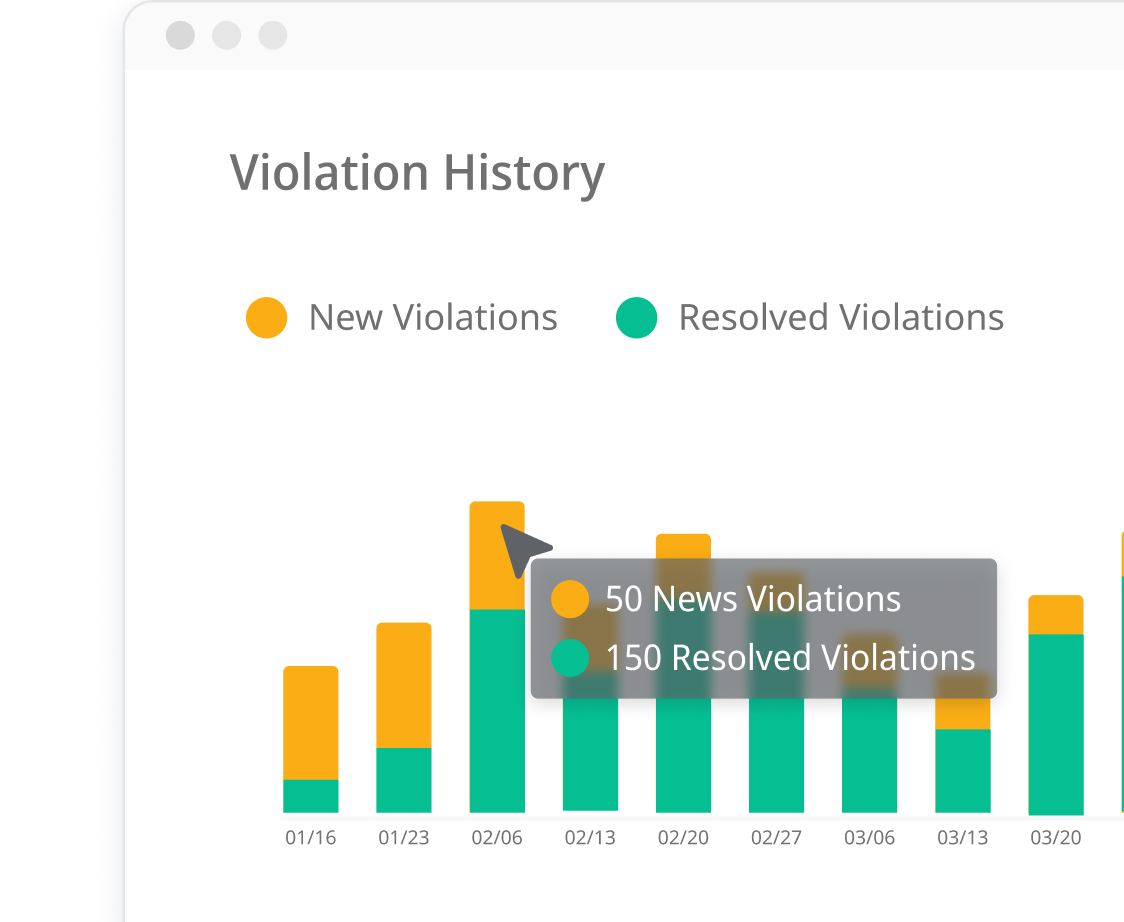Toggle the Resolved Violations series via legend
This screenshot has height=922, width=1124.
[x=840, y=317]
